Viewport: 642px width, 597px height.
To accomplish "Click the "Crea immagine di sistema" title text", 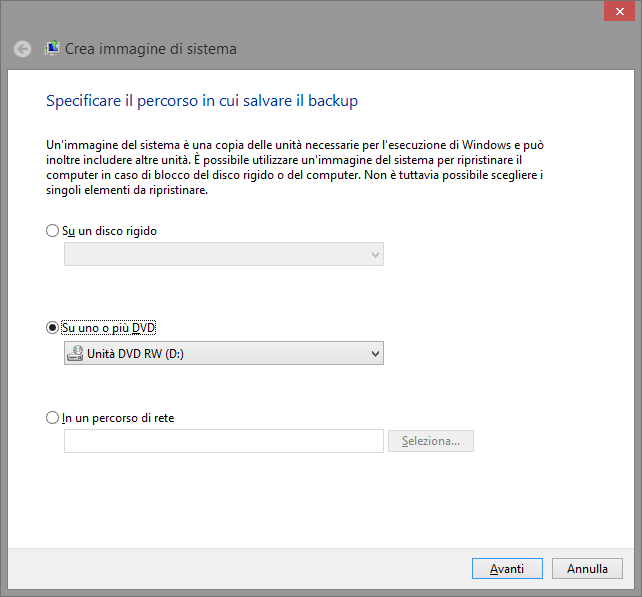I will (151, 48).
